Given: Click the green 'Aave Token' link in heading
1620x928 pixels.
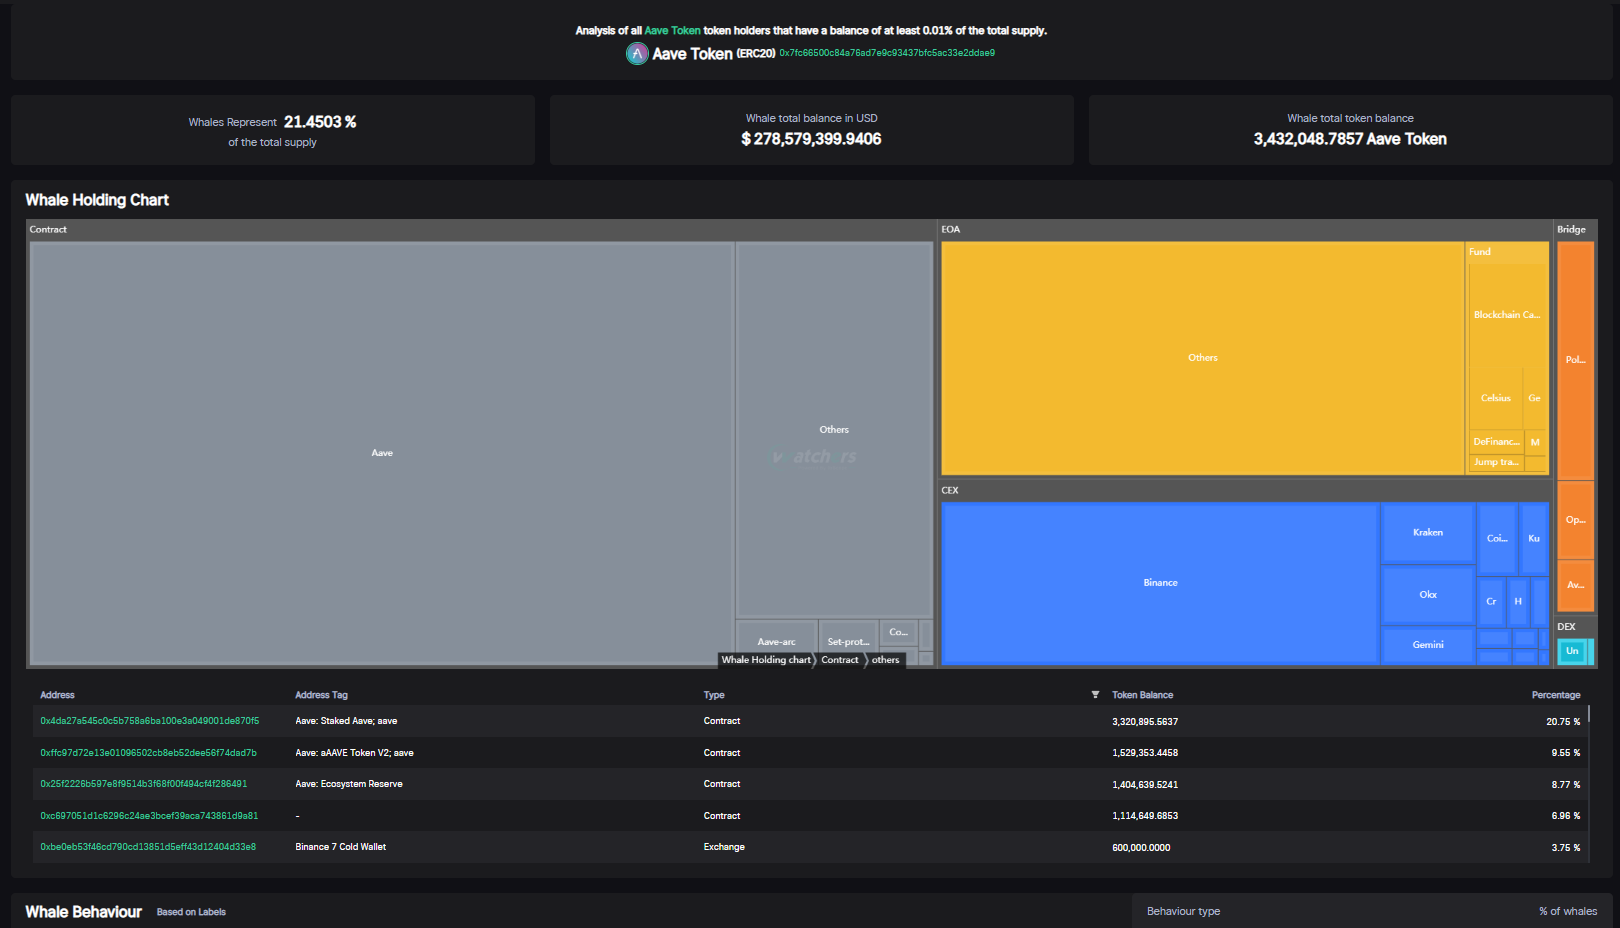Looking at the screenshot, I should tap(672, 31).
